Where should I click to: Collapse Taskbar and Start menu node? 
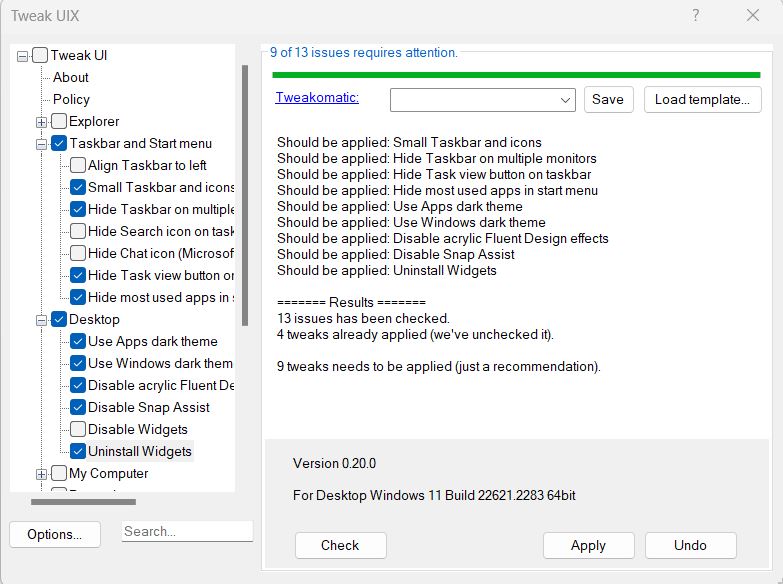(41, 144)
